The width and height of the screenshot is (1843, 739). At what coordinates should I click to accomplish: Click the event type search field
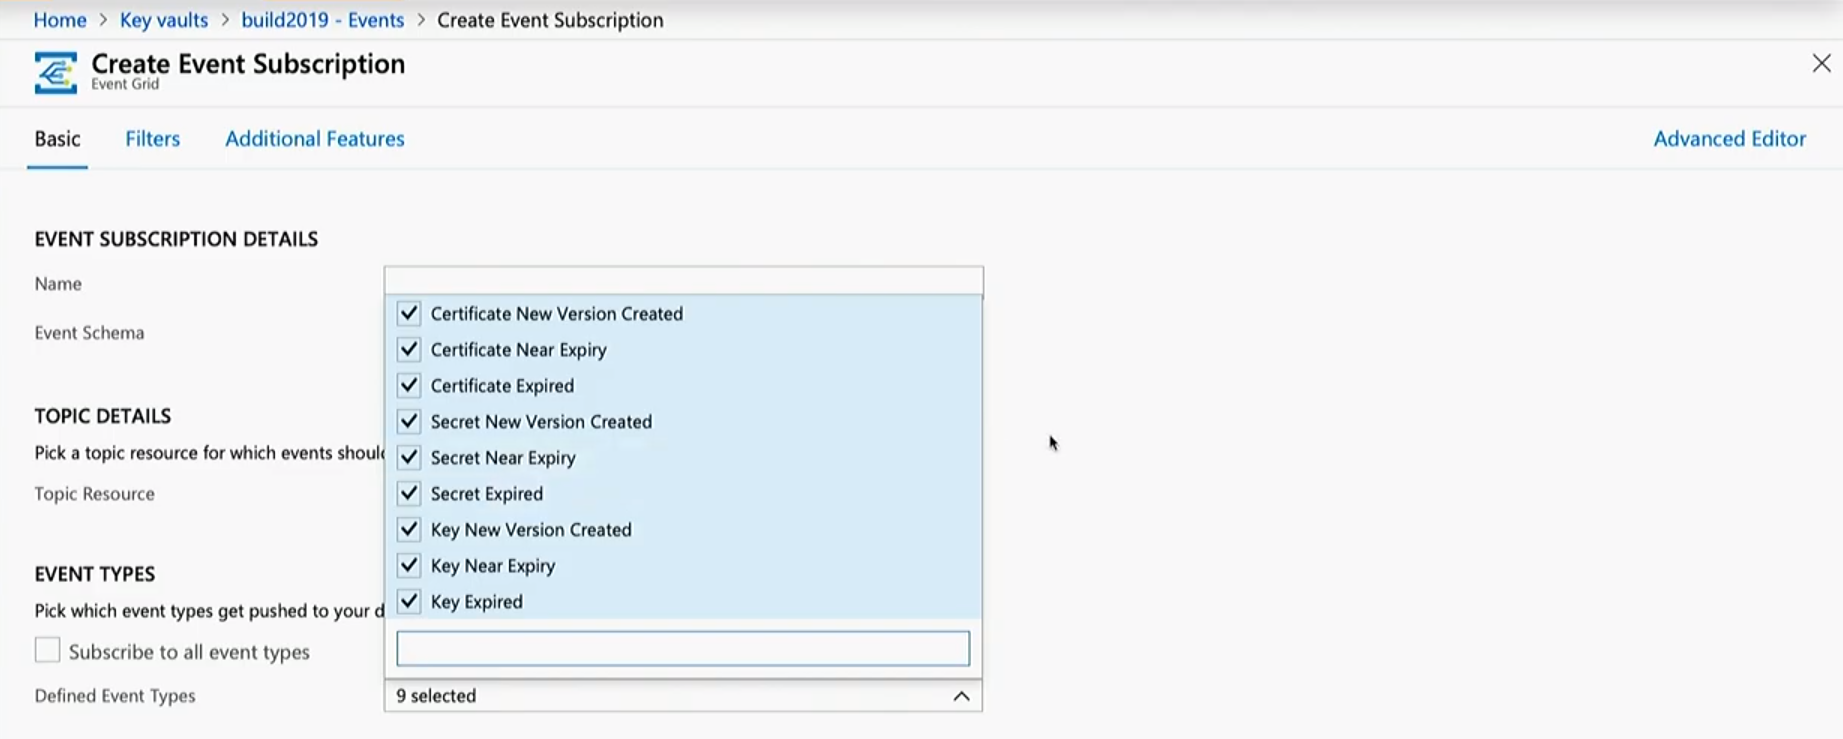tap(682, 648)
